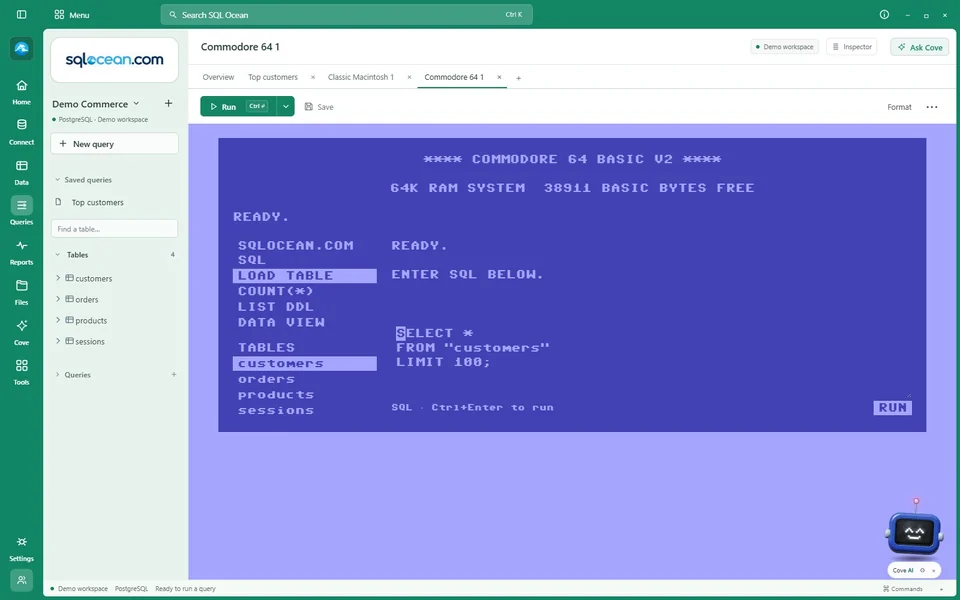Open Settings gear in left rail
The width and height of the screenshot is (960, 600).
21,548
